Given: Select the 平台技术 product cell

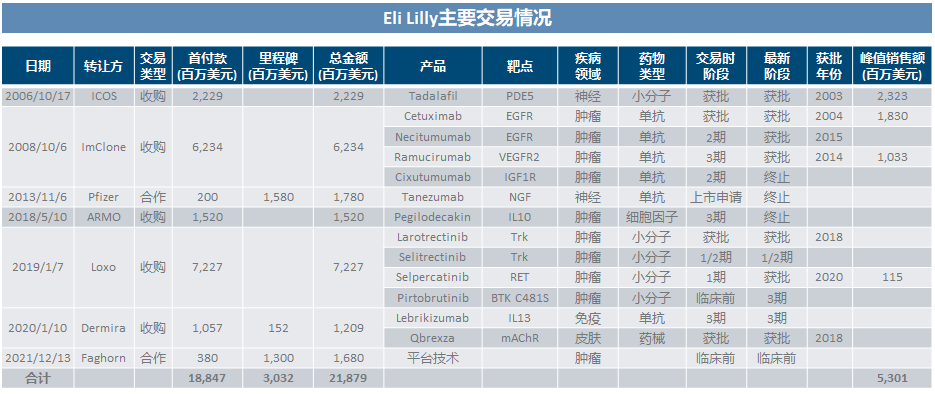Looking at the screenshot, I should point(433,358).
